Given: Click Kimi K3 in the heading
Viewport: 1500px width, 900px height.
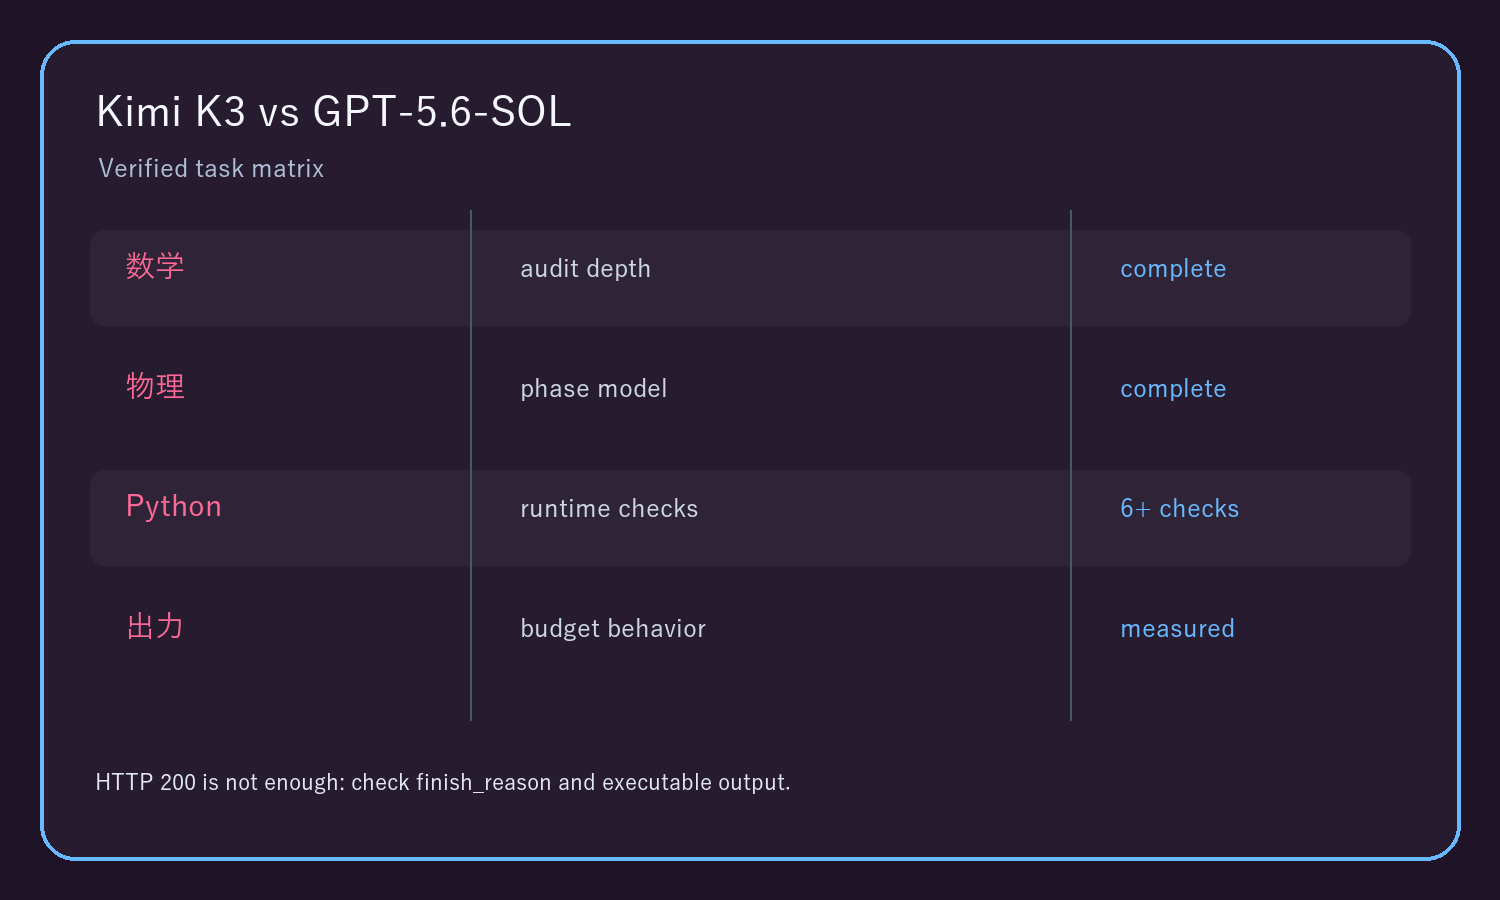Looking at the screenshot, I should pyautogui.click(x=171, y=111).
